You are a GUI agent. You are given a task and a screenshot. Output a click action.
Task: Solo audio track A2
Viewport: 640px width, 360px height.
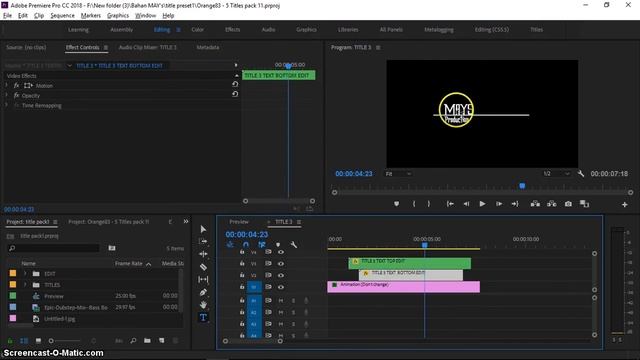(x=293, y=312)
